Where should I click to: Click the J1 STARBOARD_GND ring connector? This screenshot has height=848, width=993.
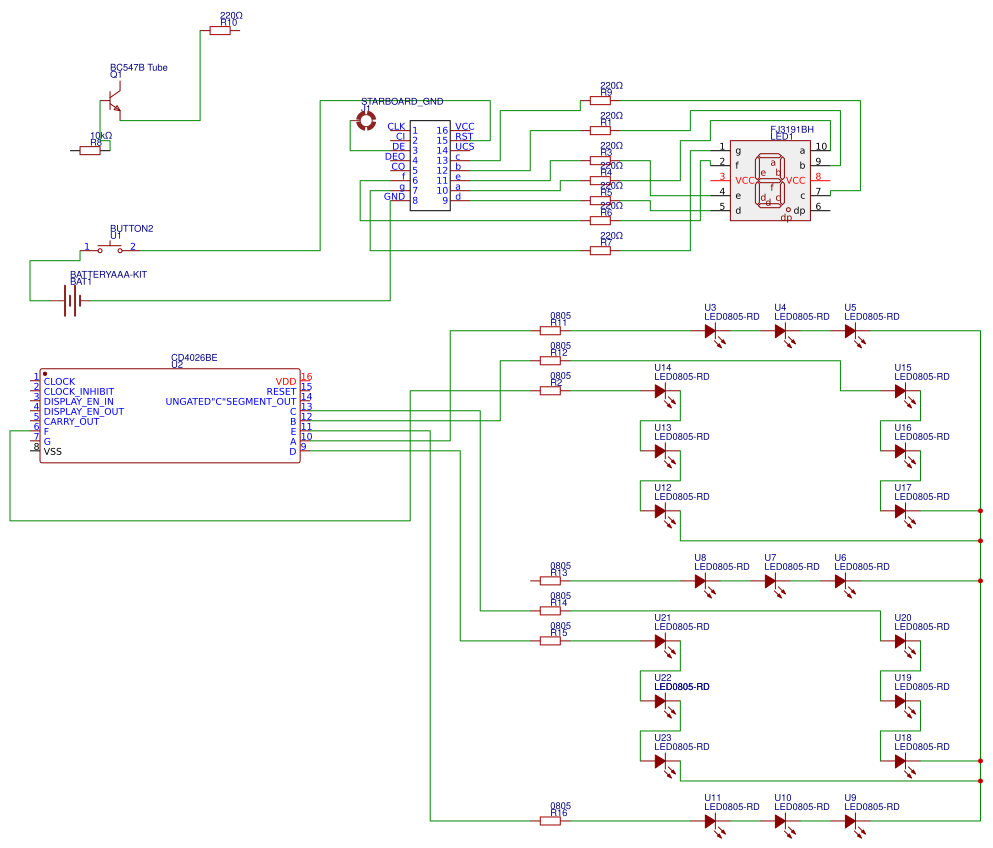pyautogui.click(x=365, y=121)
